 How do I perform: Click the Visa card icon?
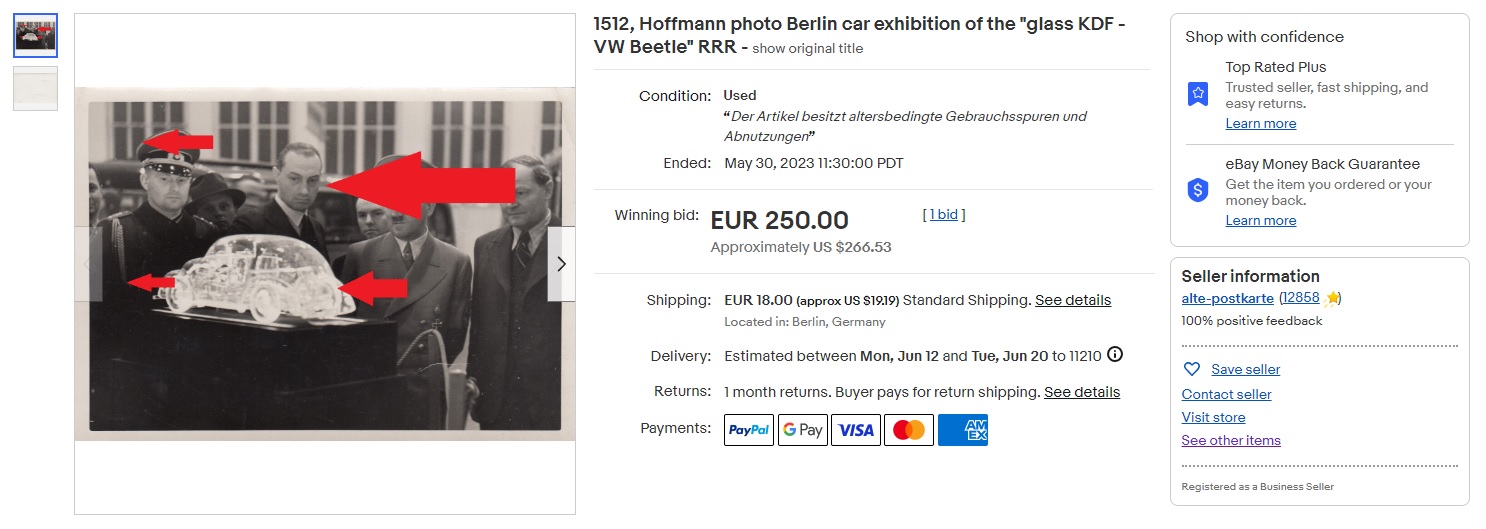click(856, 430)
